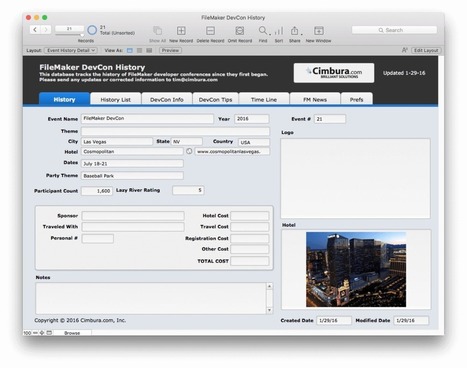
Task: Open Find mode via magnifier
Action: (263, 31)
